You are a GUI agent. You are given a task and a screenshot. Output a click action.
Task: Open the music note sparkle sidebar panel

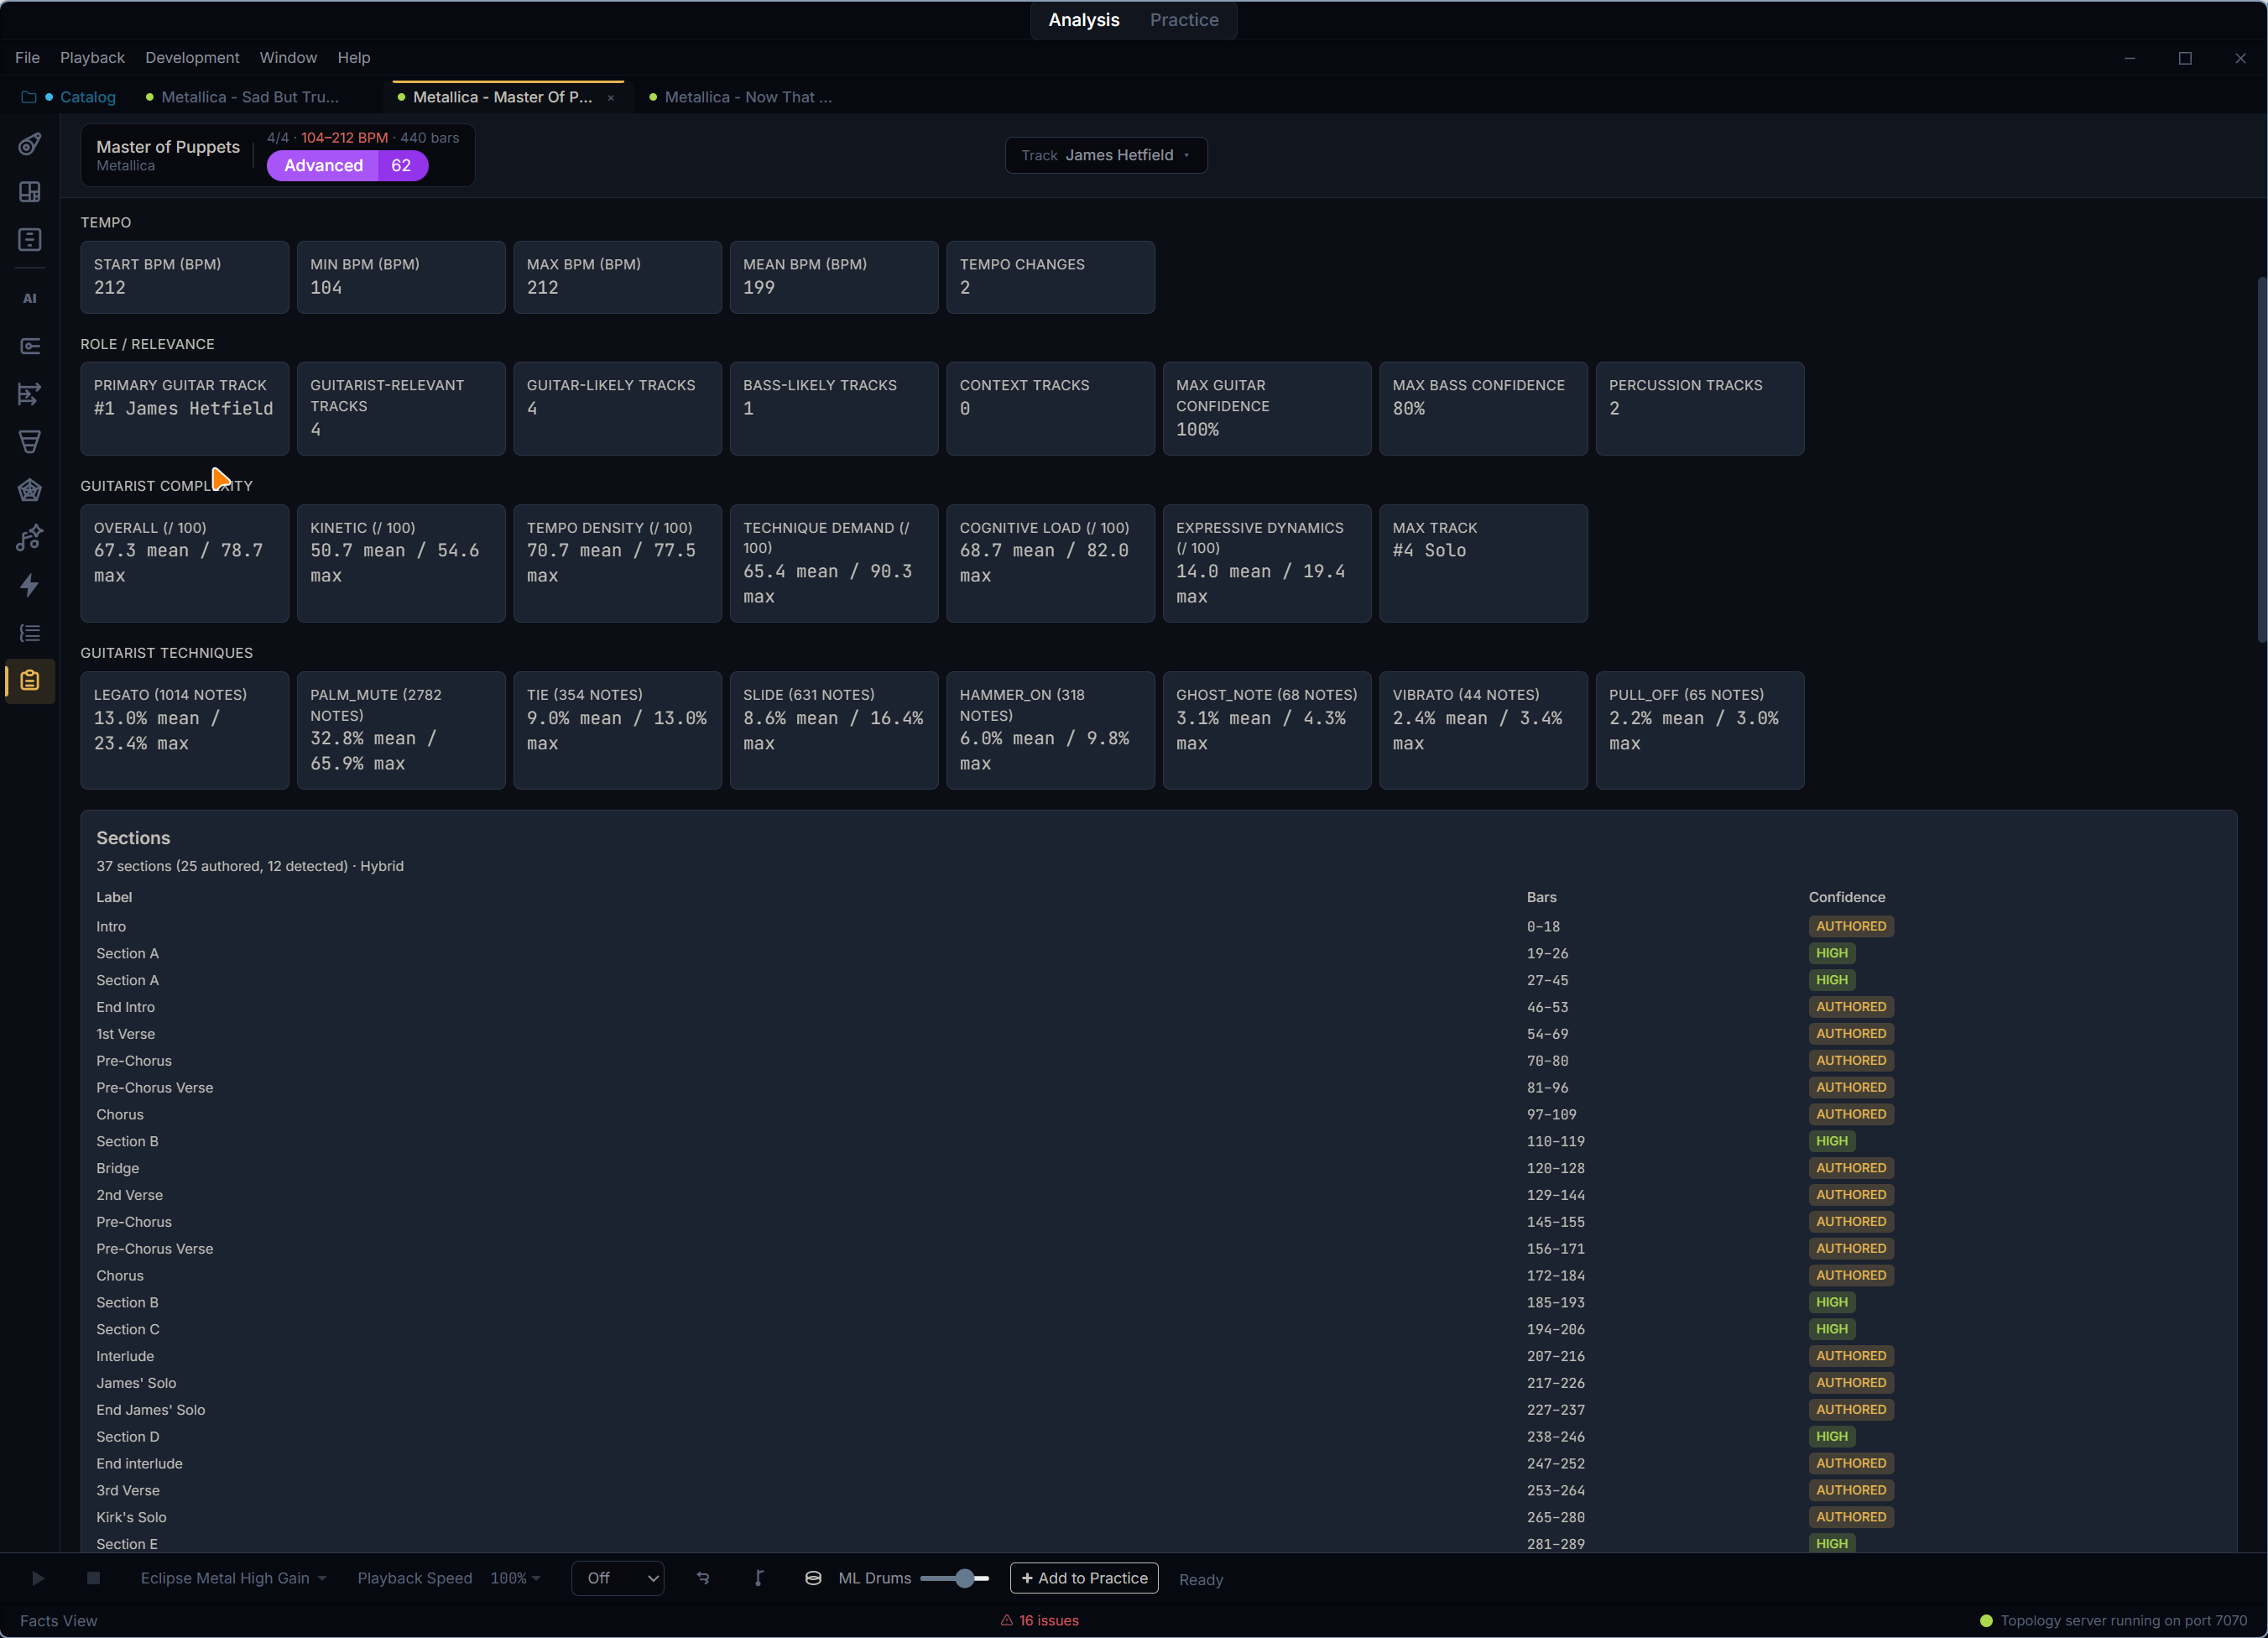[x=30, y=538]
